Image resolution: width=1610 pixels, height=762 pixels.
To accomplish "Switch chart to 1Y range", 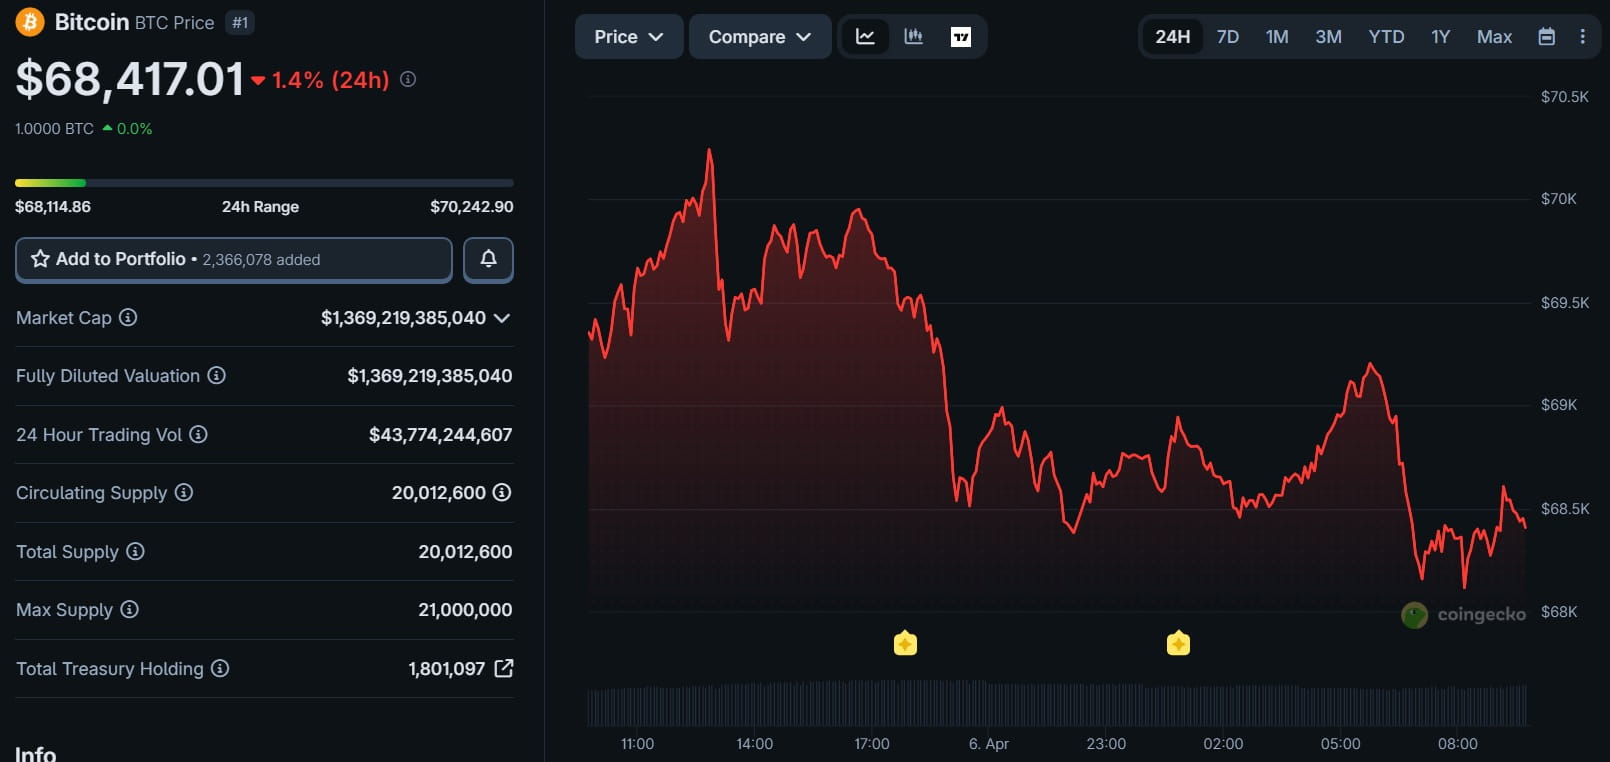I will (x=1440, y=37).
